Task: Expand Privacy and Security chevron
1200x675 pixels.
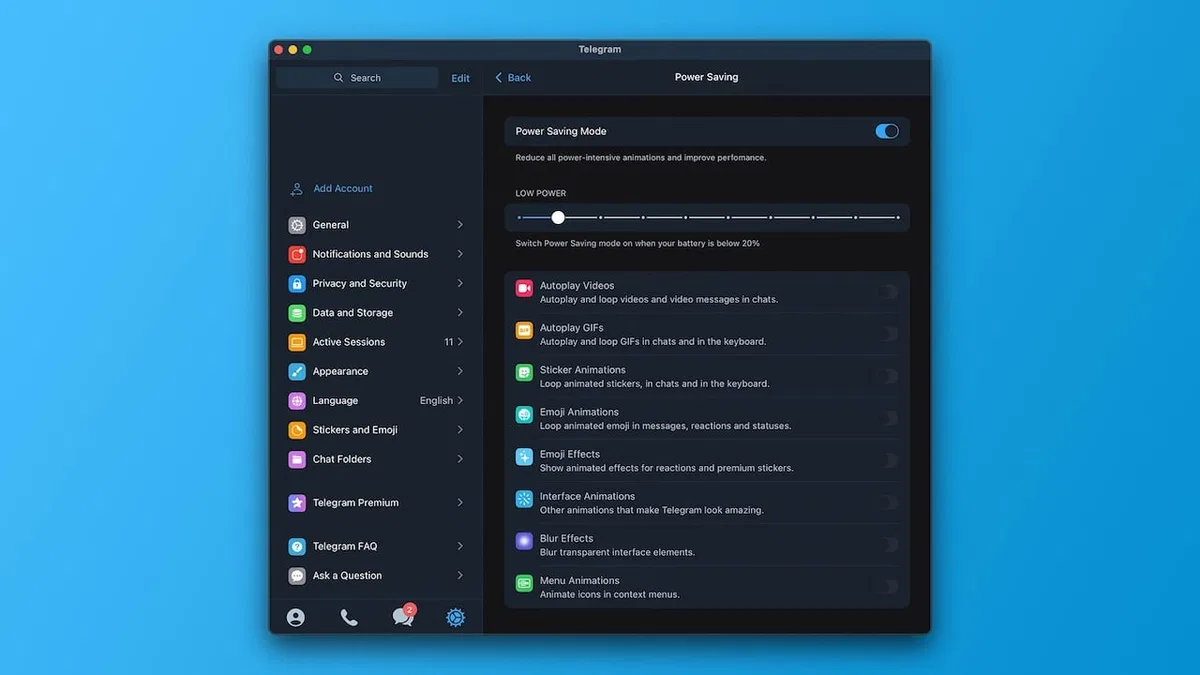Action: [460, 284]
